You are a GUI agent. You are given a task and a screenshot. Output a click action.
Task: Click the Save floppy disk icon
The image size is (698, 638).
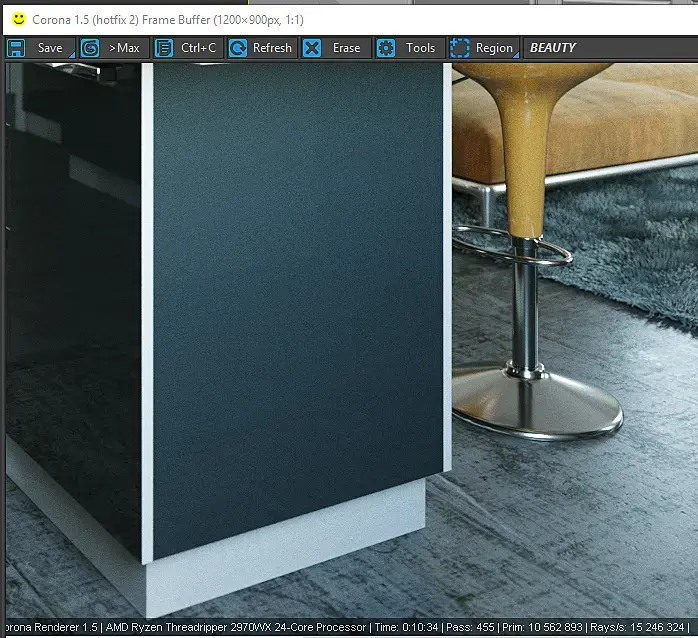[x=16, y=48]
